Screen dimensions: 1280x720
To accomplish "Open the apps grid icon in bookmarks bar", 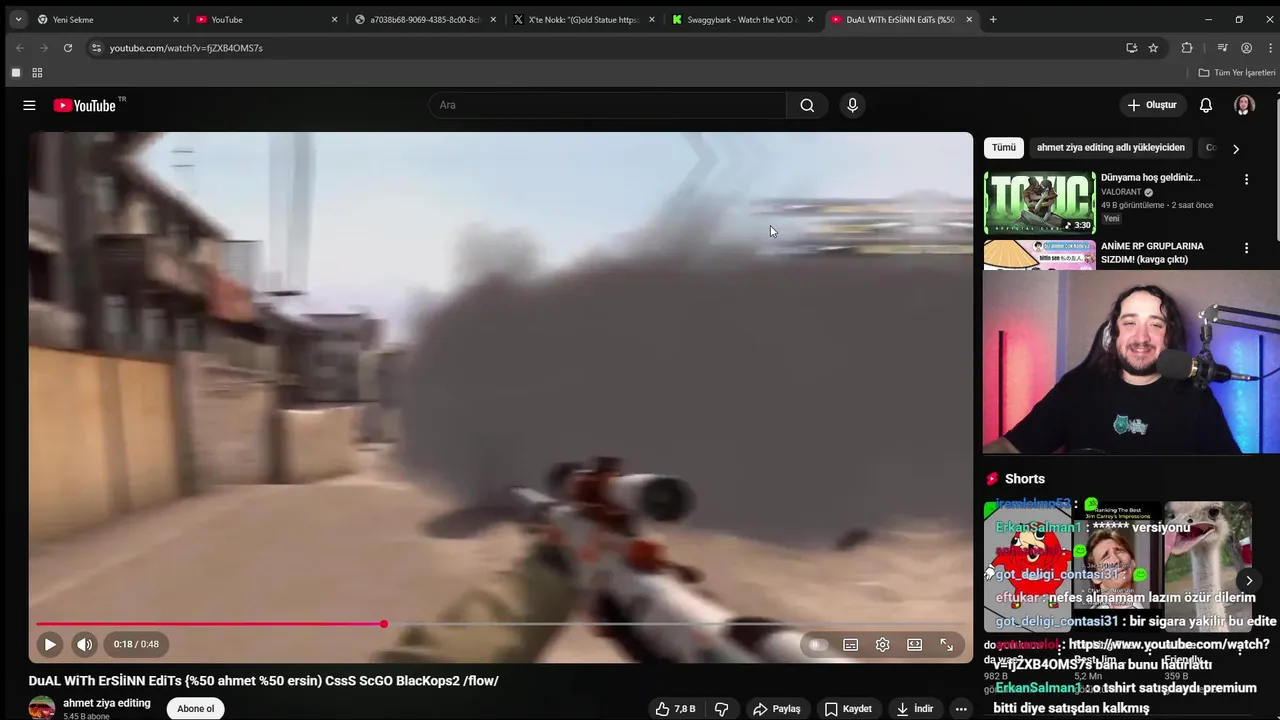I will click(37, 73).
